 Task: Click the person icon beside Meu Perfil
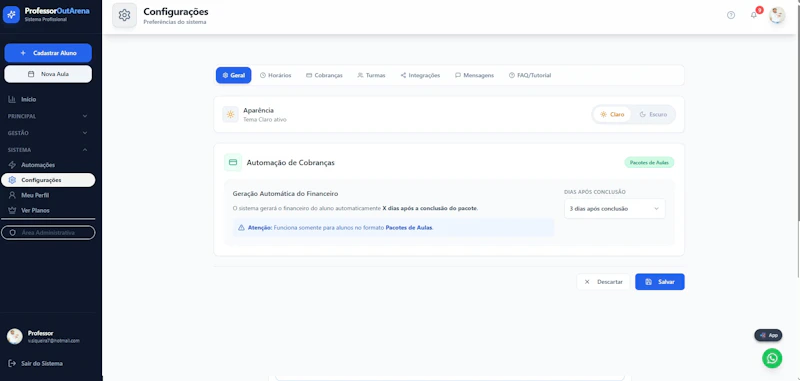click(12, 195)
